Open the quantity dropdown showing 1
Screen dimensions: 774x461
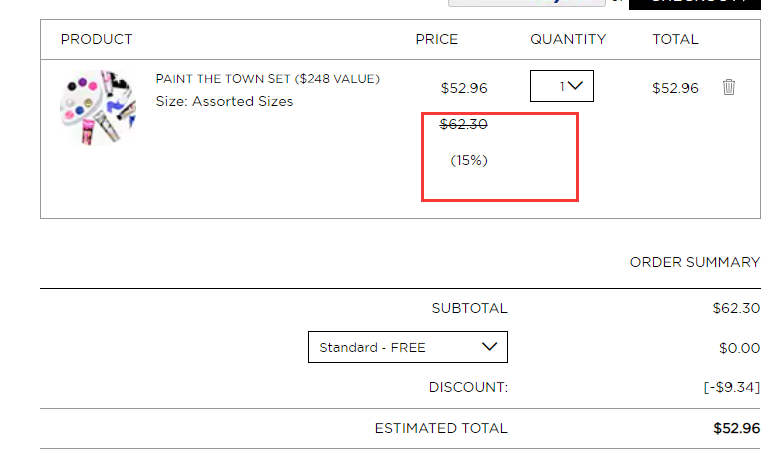click(562, 86)
